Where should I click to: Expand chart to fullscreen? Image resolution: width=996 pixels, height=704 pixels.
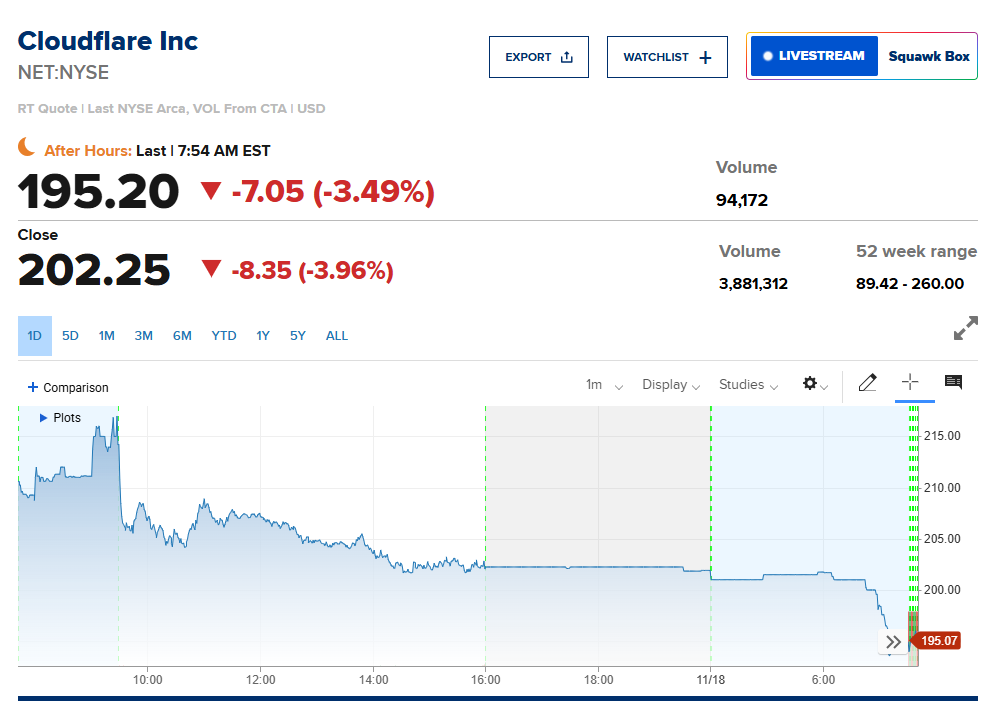point(965,328)
